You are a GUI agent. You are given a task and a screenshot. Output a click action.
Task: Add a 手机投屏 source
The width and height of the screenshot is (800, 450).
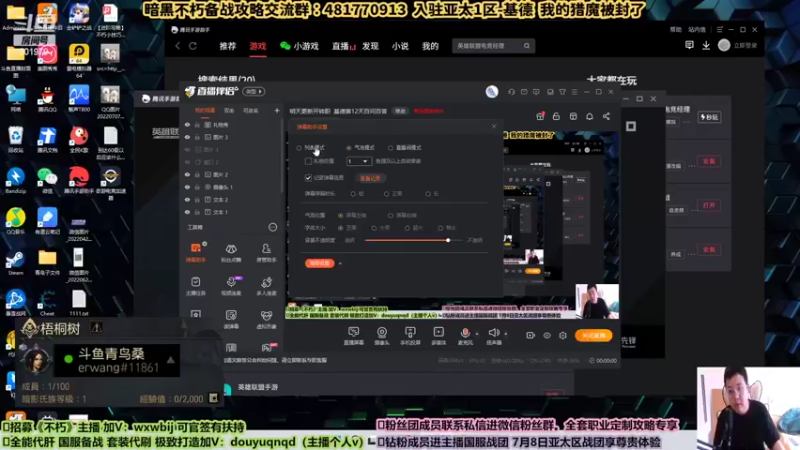click(410, 336)
